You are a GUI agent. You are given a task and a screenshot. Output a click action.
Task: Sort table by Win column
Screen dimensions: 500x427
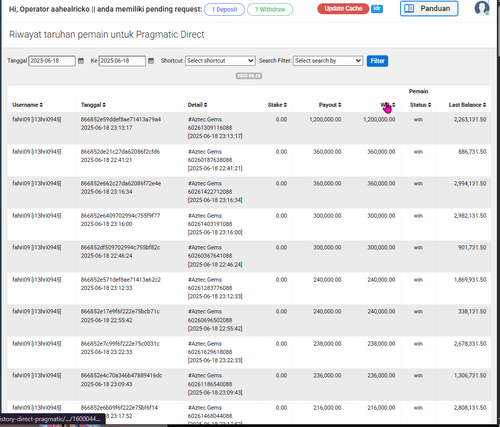point(388,105)
